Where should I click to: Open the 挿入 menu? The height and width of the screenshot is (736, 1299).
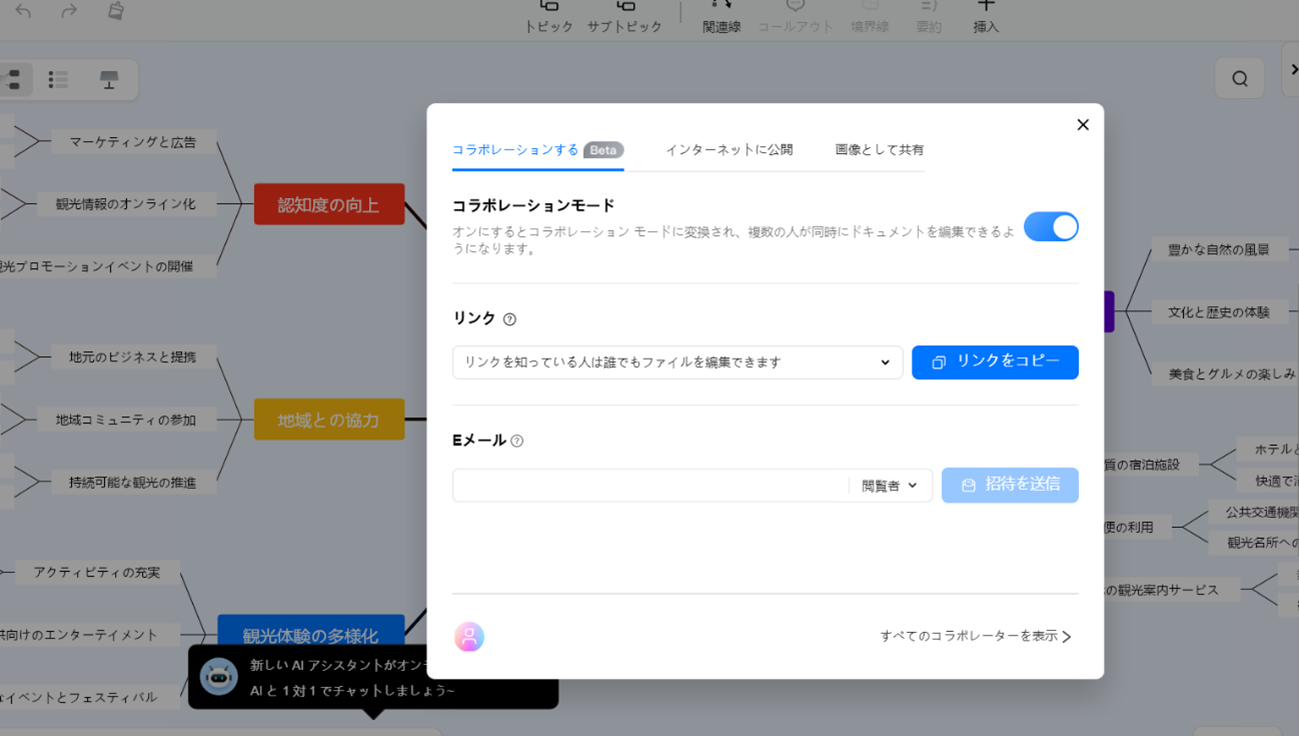point(986,17)
